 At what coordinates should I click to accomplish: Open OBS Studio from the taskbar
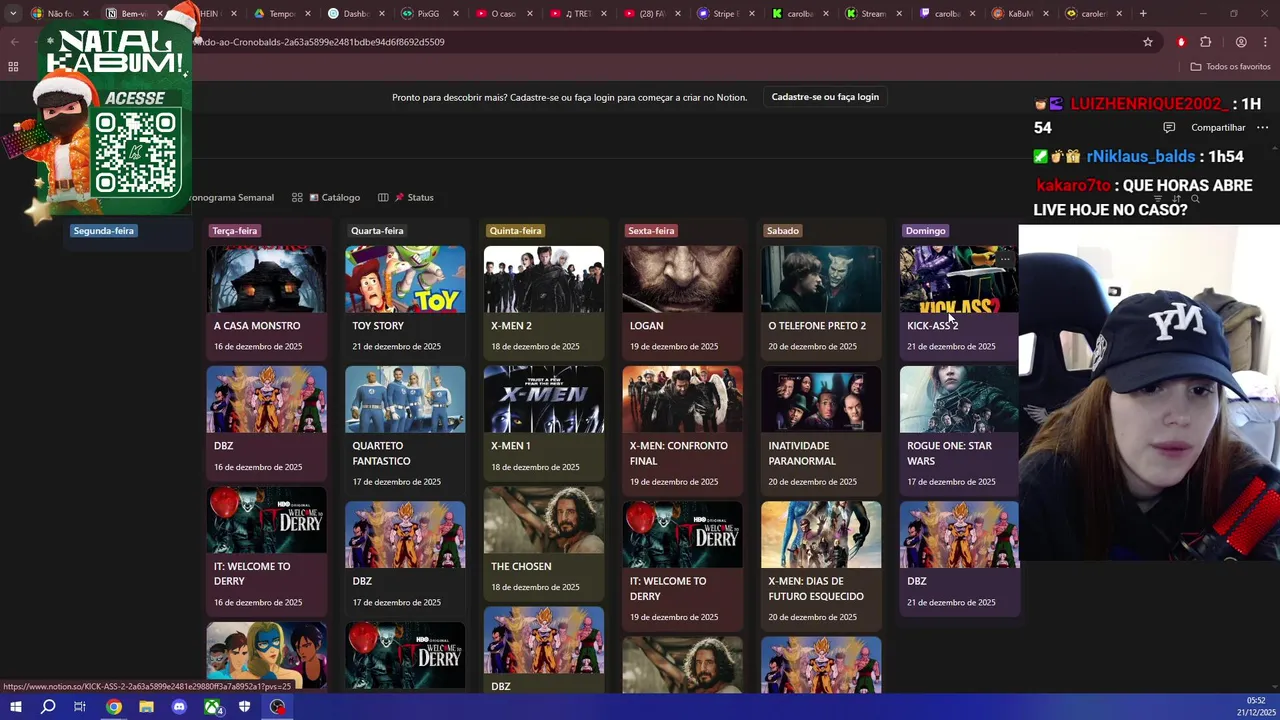(278, 707)
